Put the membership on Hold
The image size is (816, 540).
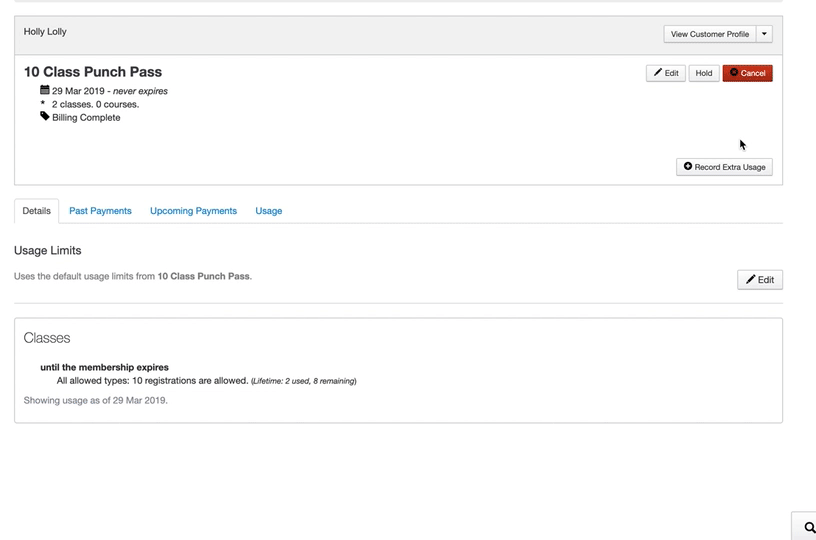(x=704, y=73)
